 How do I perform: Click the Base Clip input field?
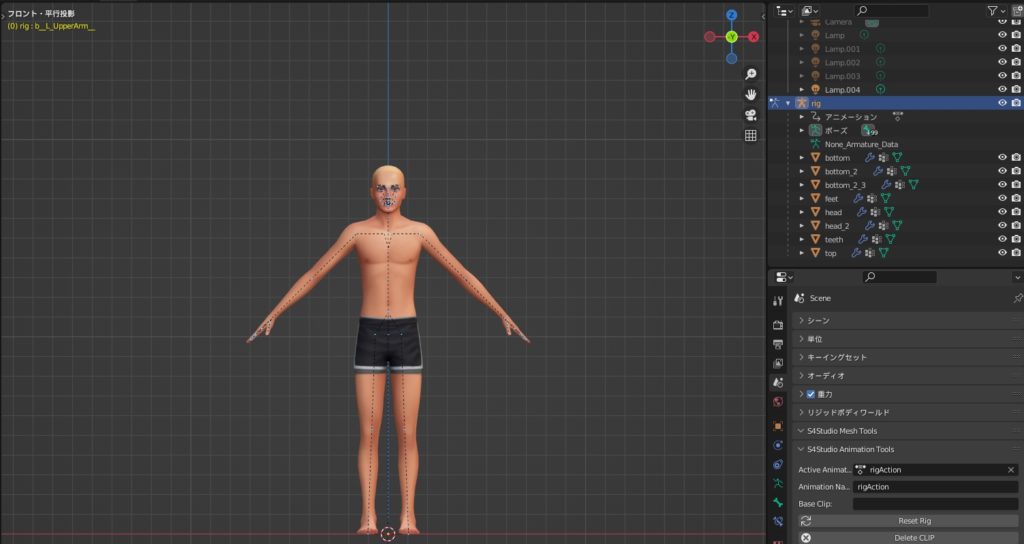[935, 504]
